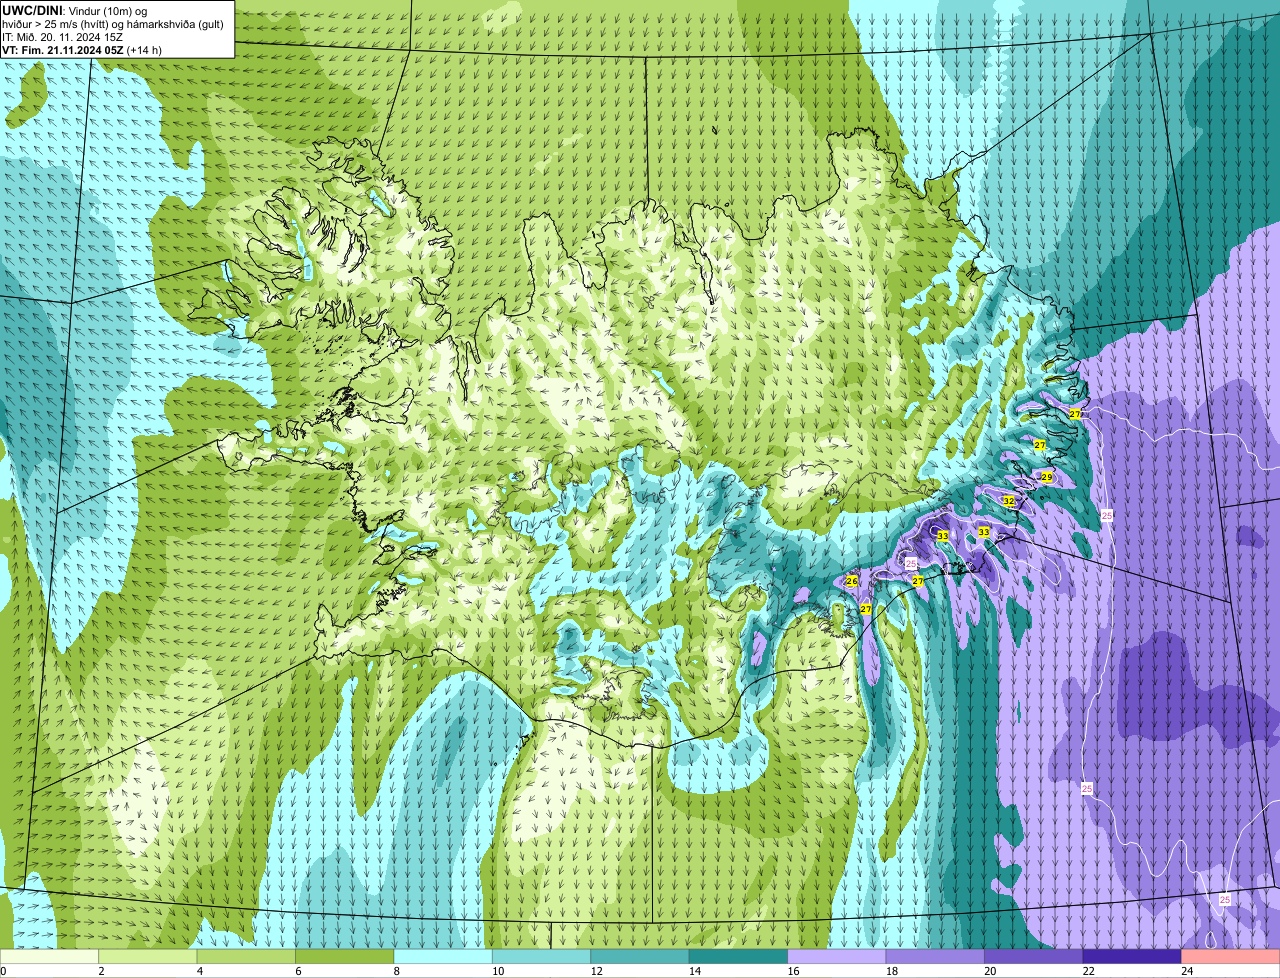Click the olive-green legend swatch between 6 and 8
The width and height of the screenshot is (1280, 978).
coord(345,956)
